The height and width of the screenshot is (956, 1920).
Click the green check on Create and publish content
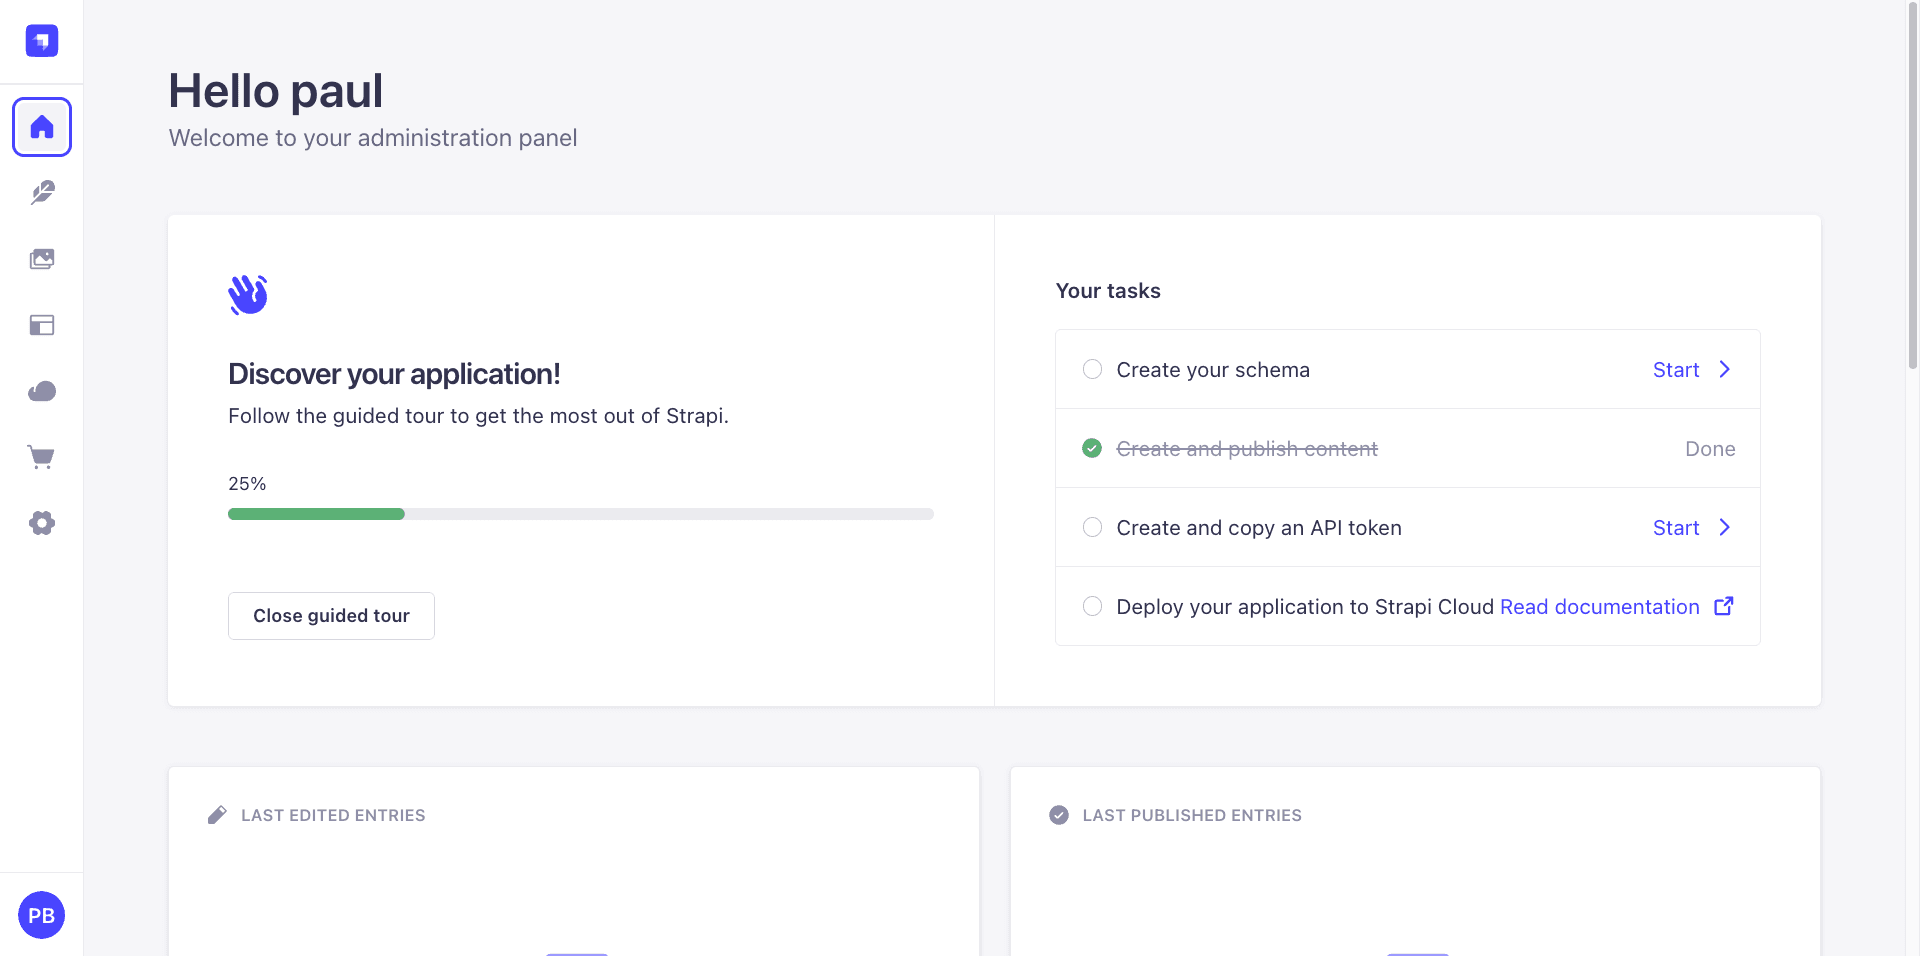[x=1092, y=448]
